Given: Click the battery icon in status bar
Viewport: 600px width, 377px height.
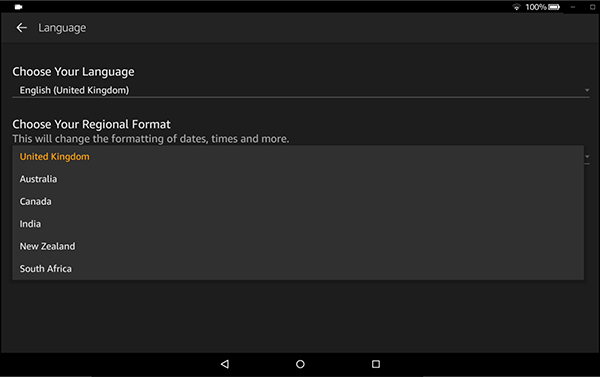Looking at the screenshot, I should [554, 7].
